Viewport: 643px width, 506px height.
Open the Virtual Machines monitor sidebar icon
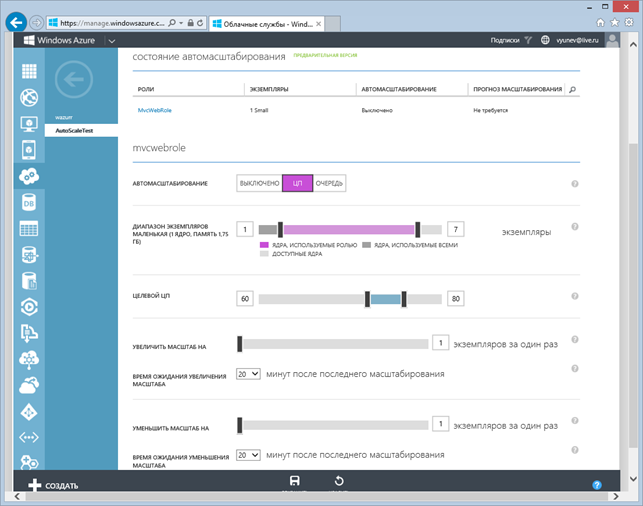pos(29,123)
